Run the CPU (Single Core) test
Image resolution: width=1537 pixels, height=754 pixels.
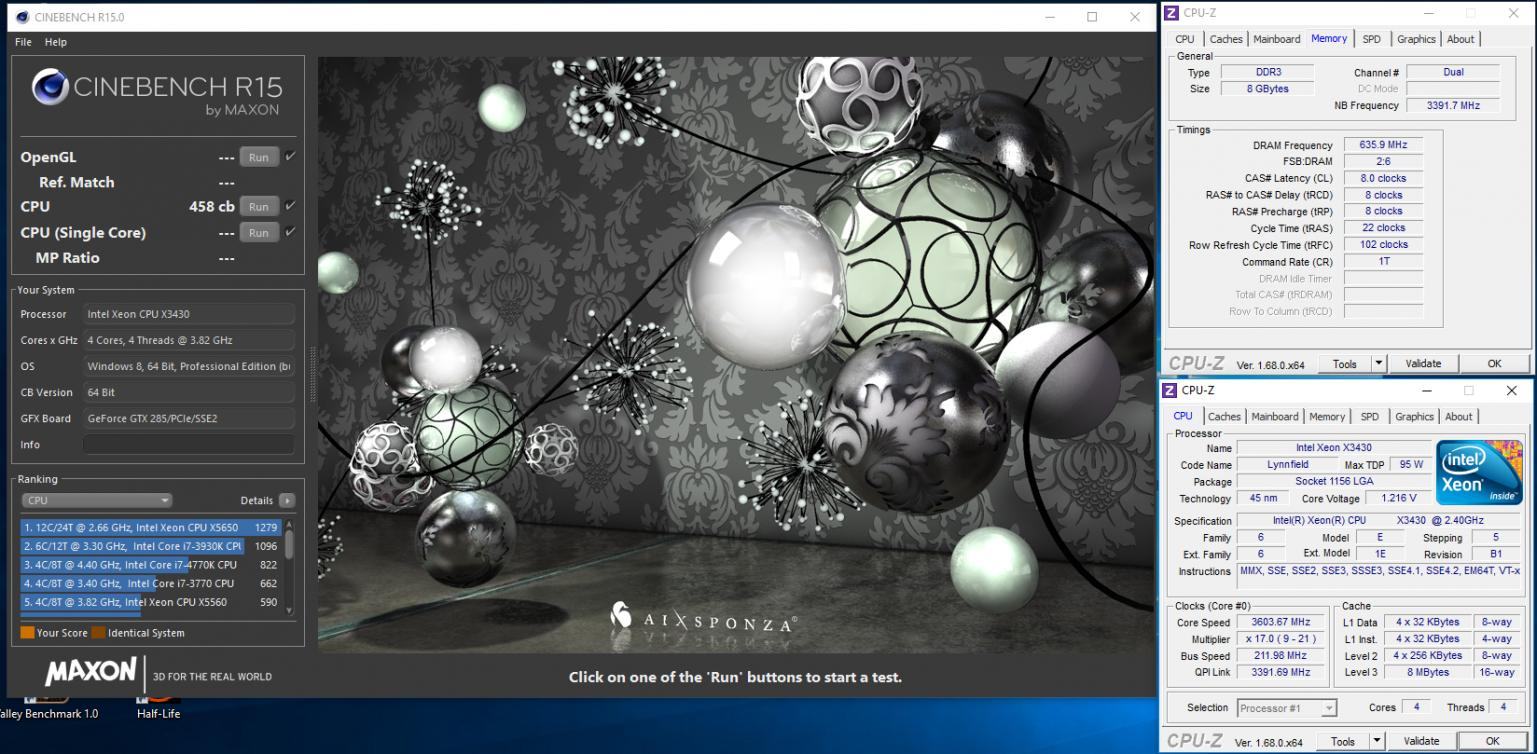click(x=259, y=232)
